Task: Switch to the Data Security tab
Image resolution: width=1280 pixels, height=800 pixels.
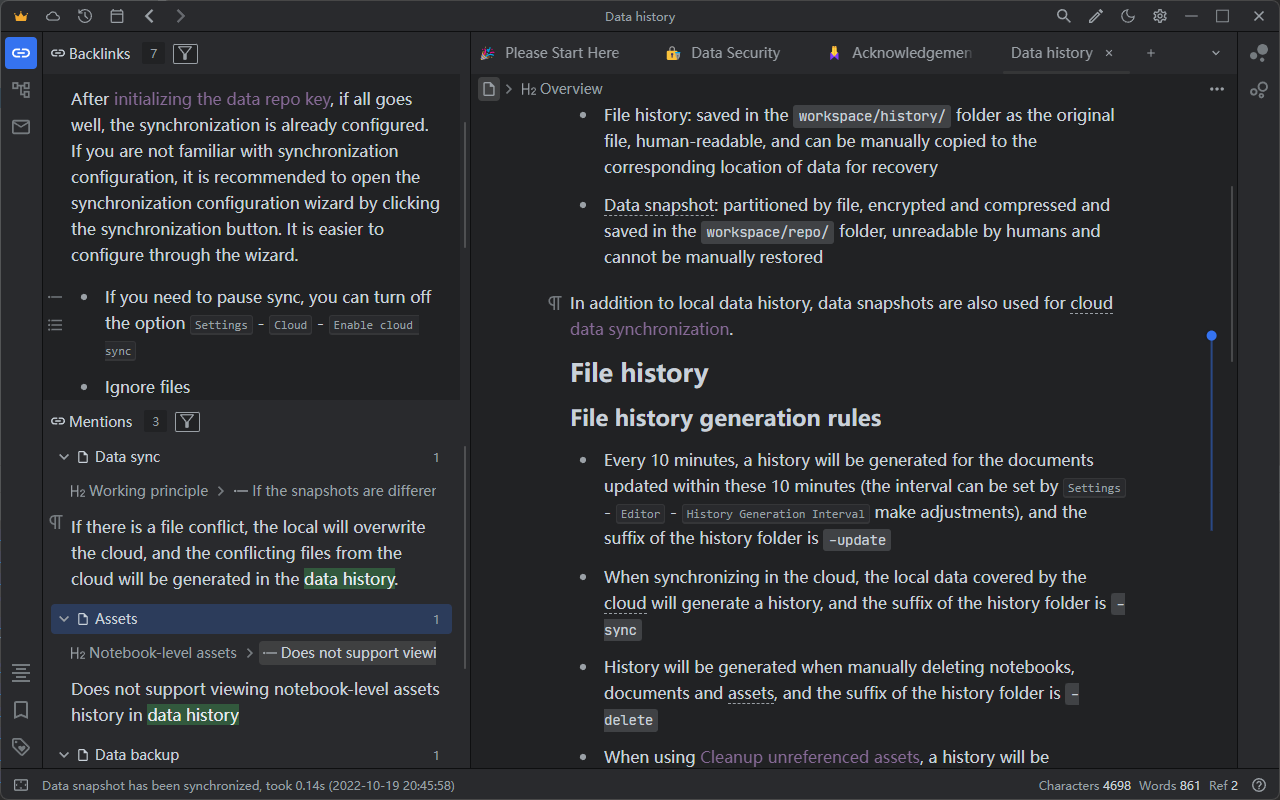Action: coord(735,53)
